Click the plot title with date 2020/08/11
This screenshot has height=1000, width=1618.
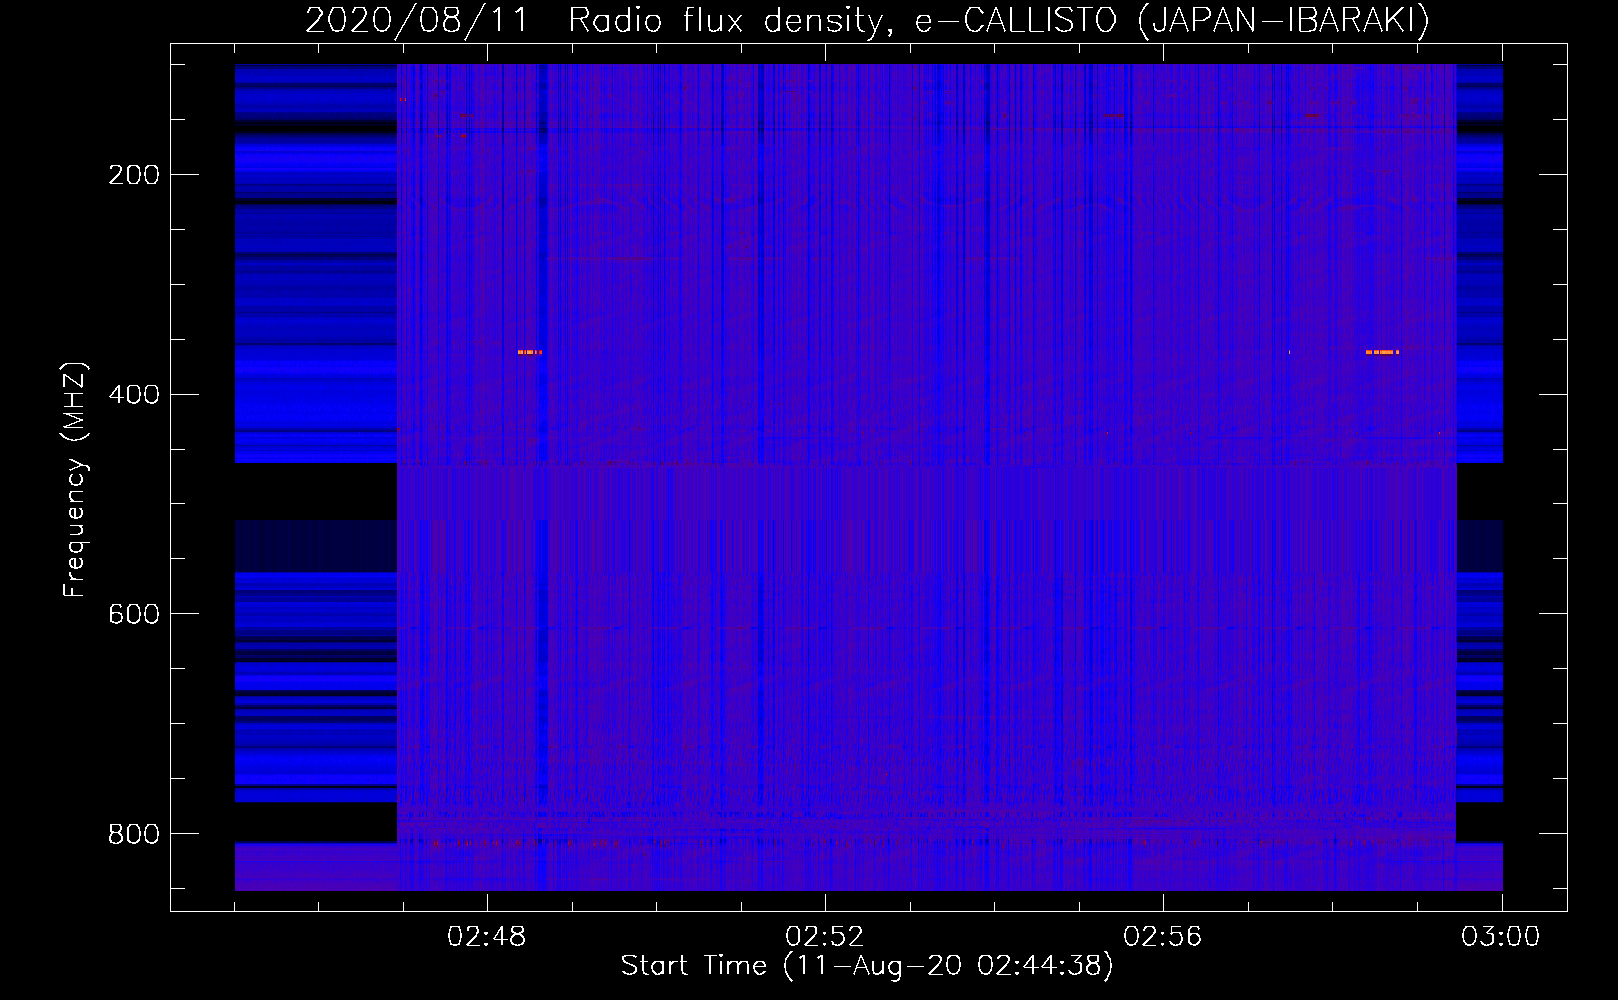point(867,21)
